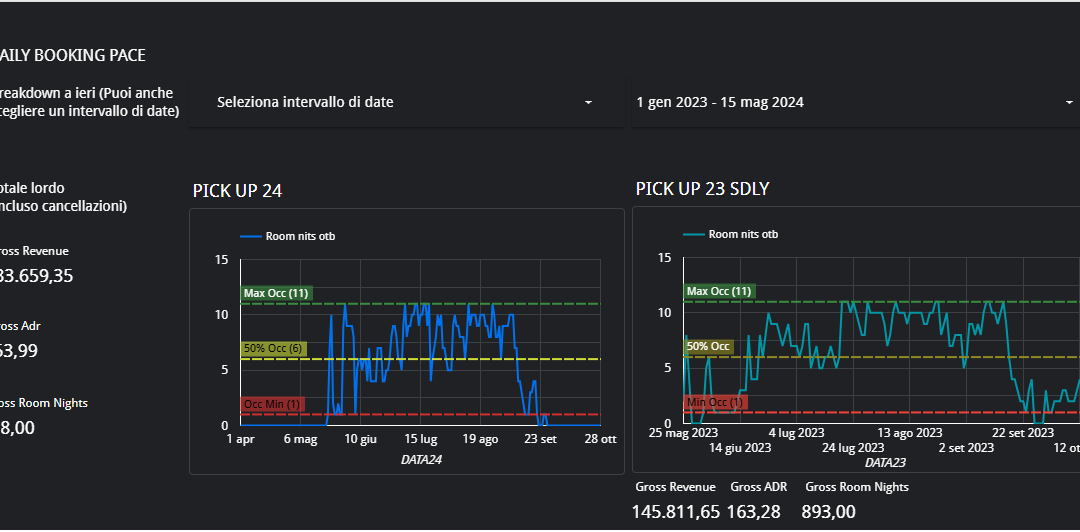Click the 'DATA24' axis label
The width and height of the screenshot is (1080, 532).
[421, 460]
